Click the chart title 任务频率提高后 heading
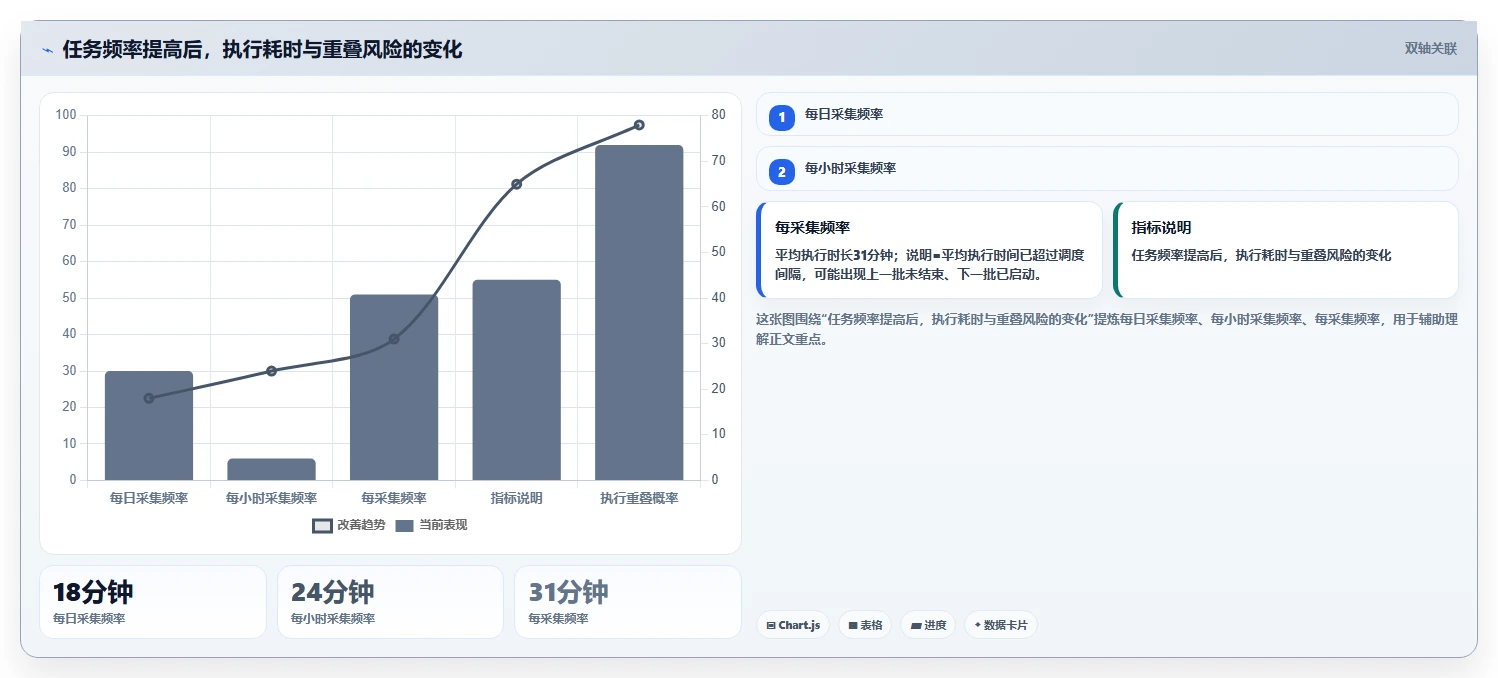The height and width of the screenshot is (678, 1498). coord(262,50)
